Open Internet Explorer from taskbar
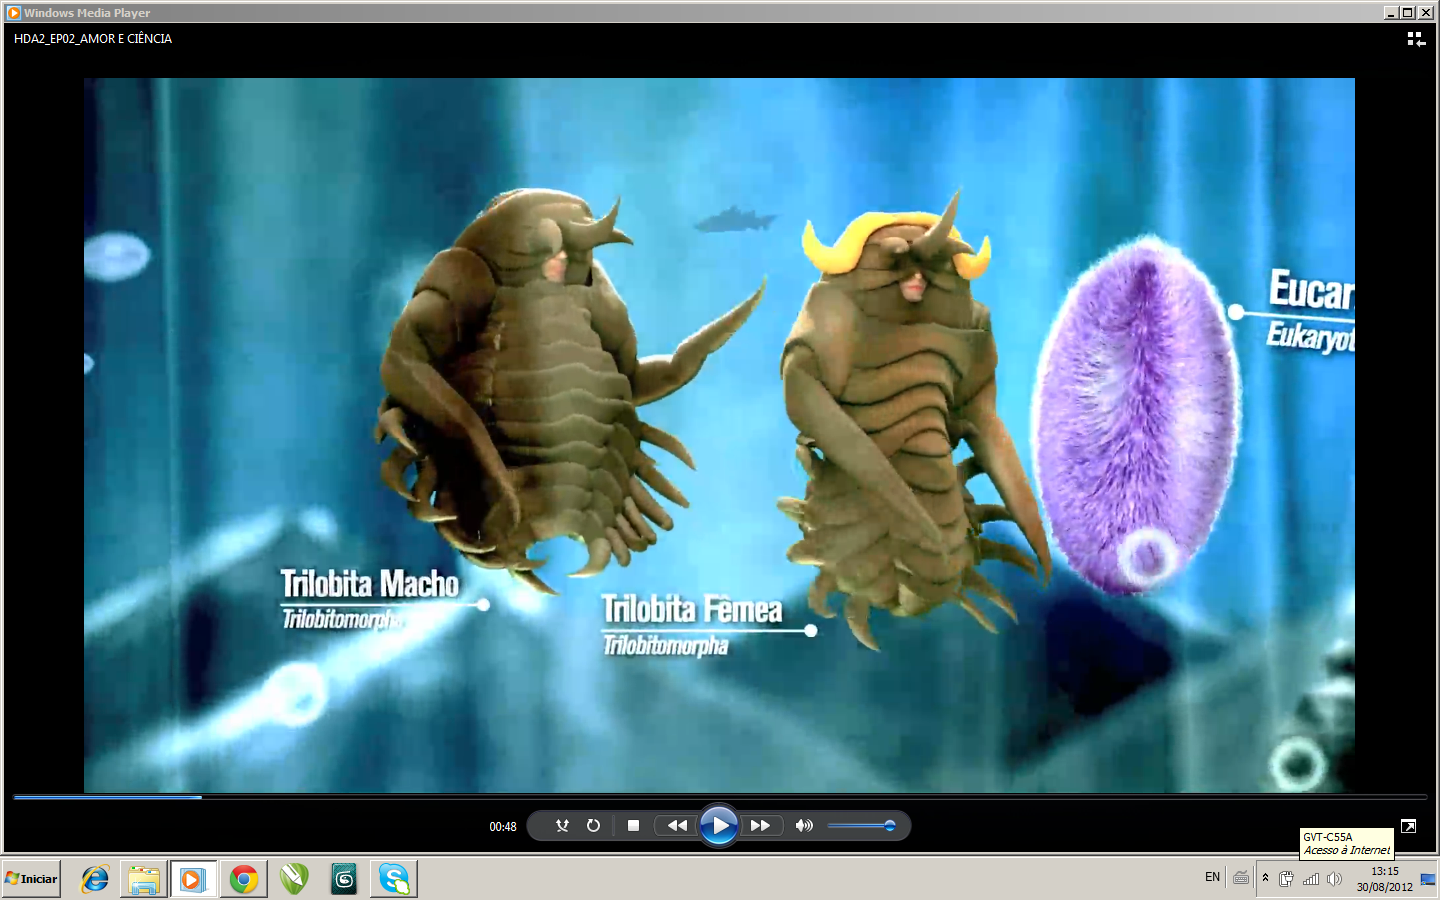The height and width of the screenshot is (900, 1440). pyautogui.click(x=95, y=879)
